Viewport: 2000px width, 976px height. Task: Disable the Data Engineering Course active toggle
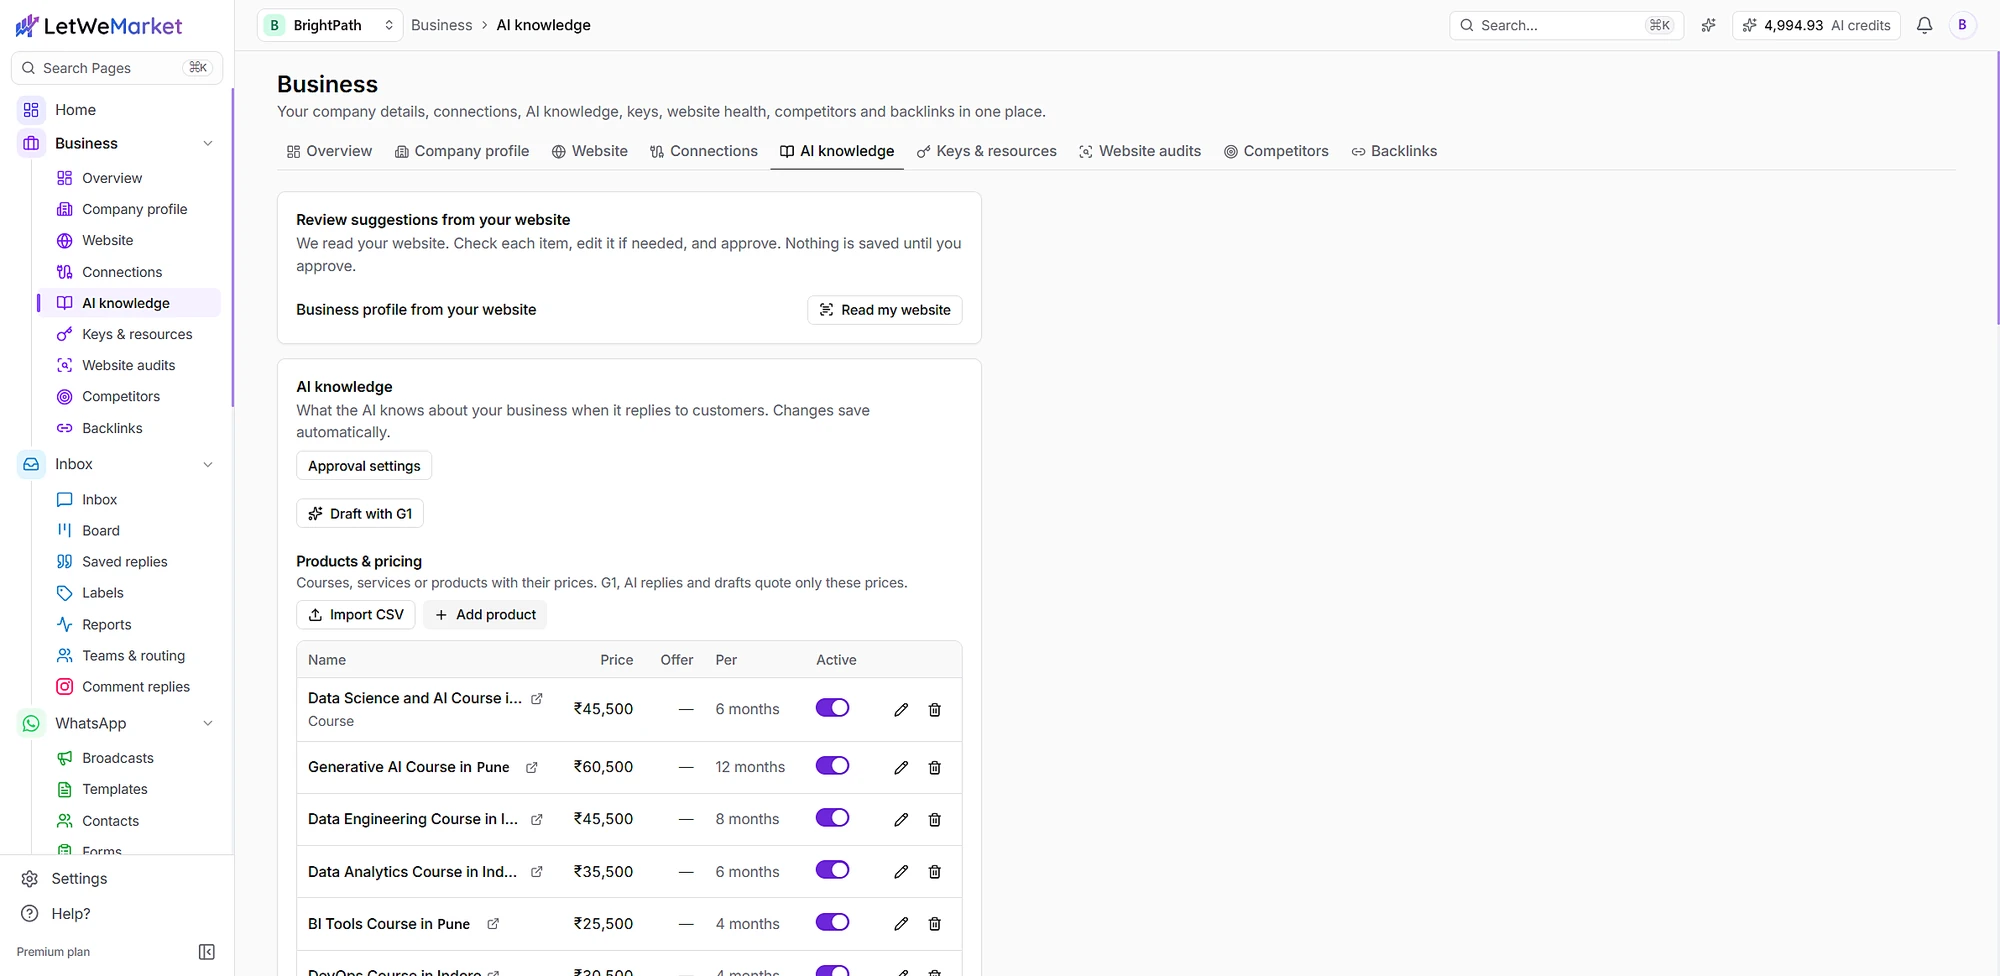click(x=832, y=818)
